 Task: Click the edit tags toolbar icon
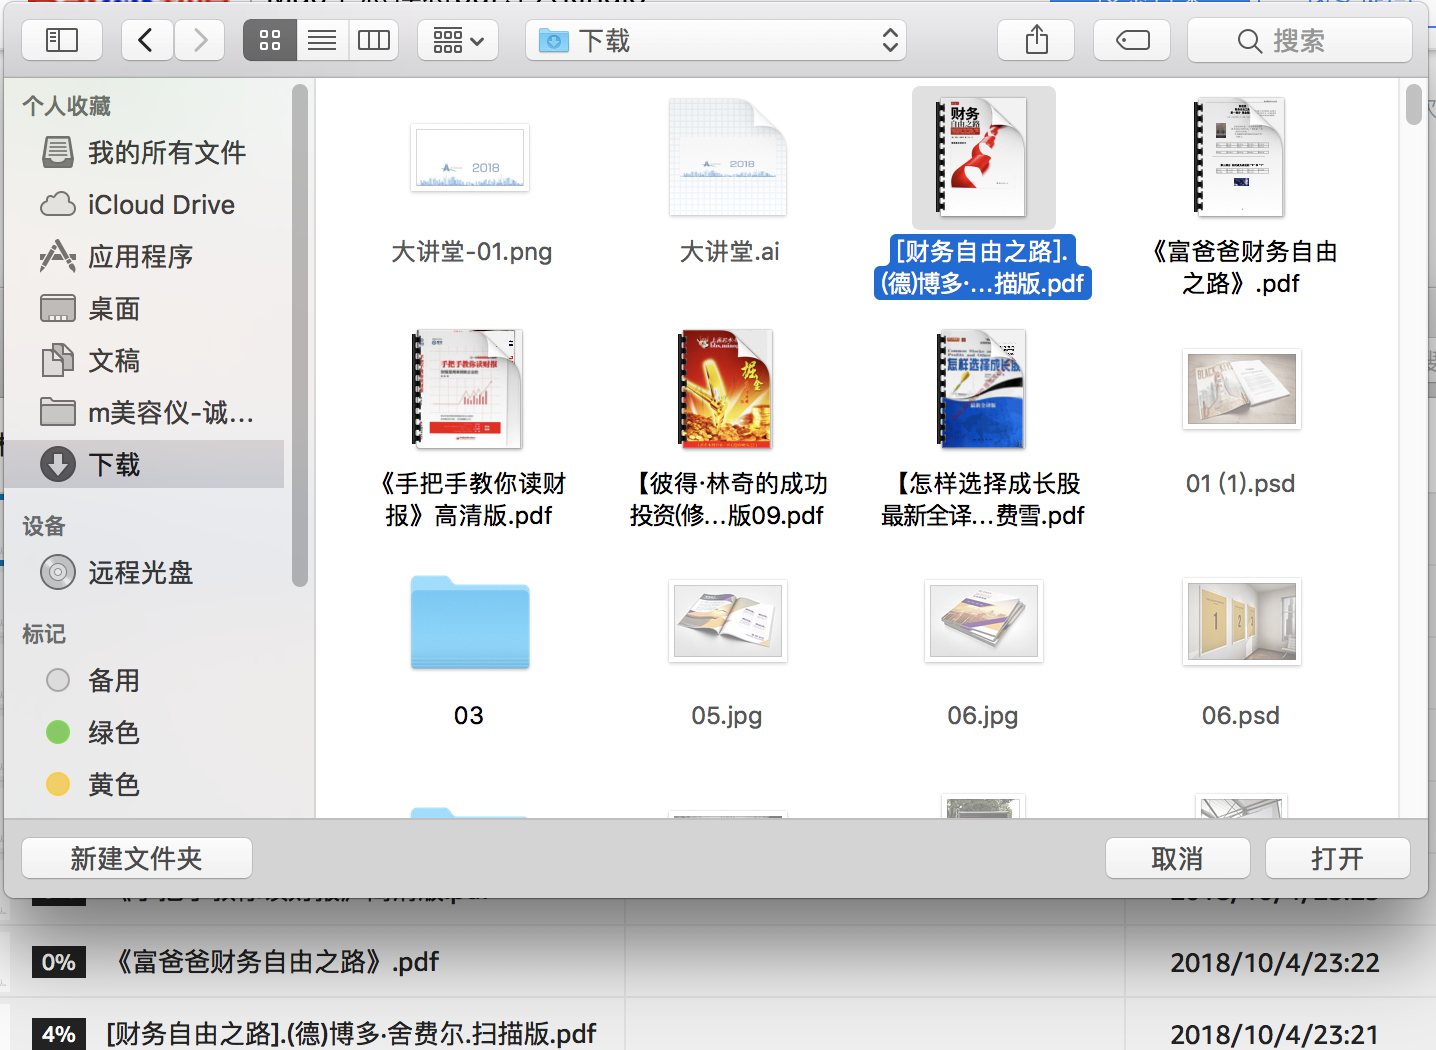1132,40
